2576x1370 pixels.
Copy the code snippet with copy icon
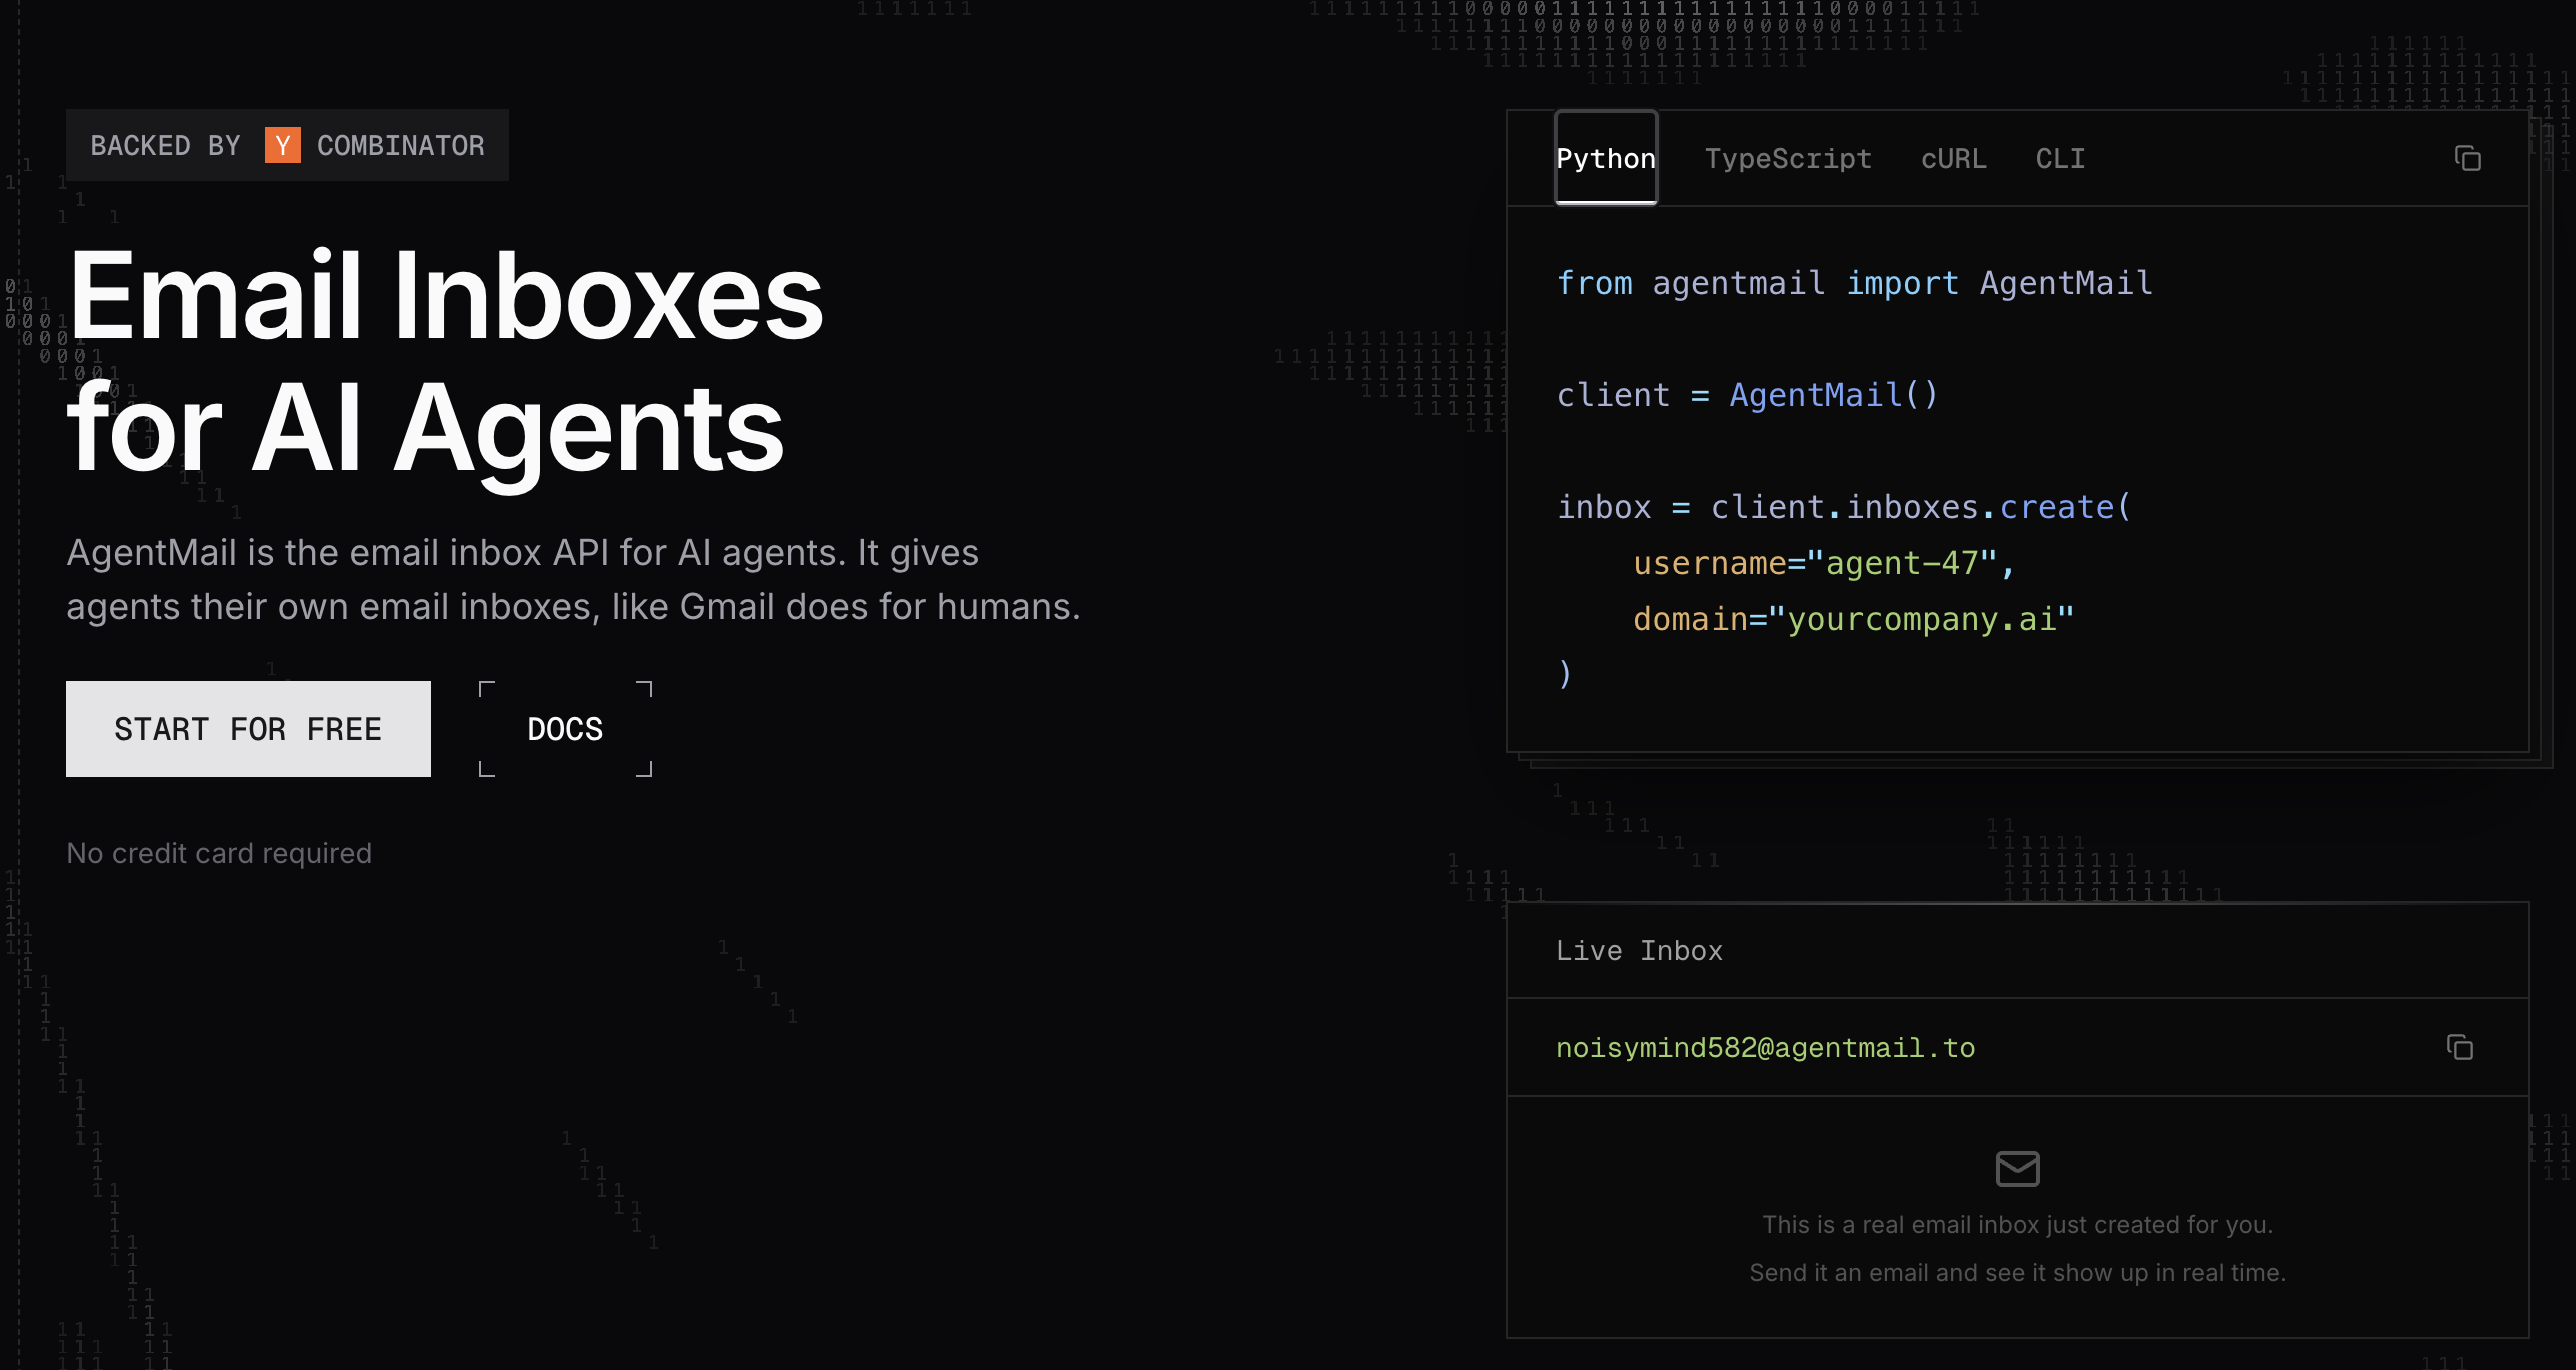tap(2468, 158)
